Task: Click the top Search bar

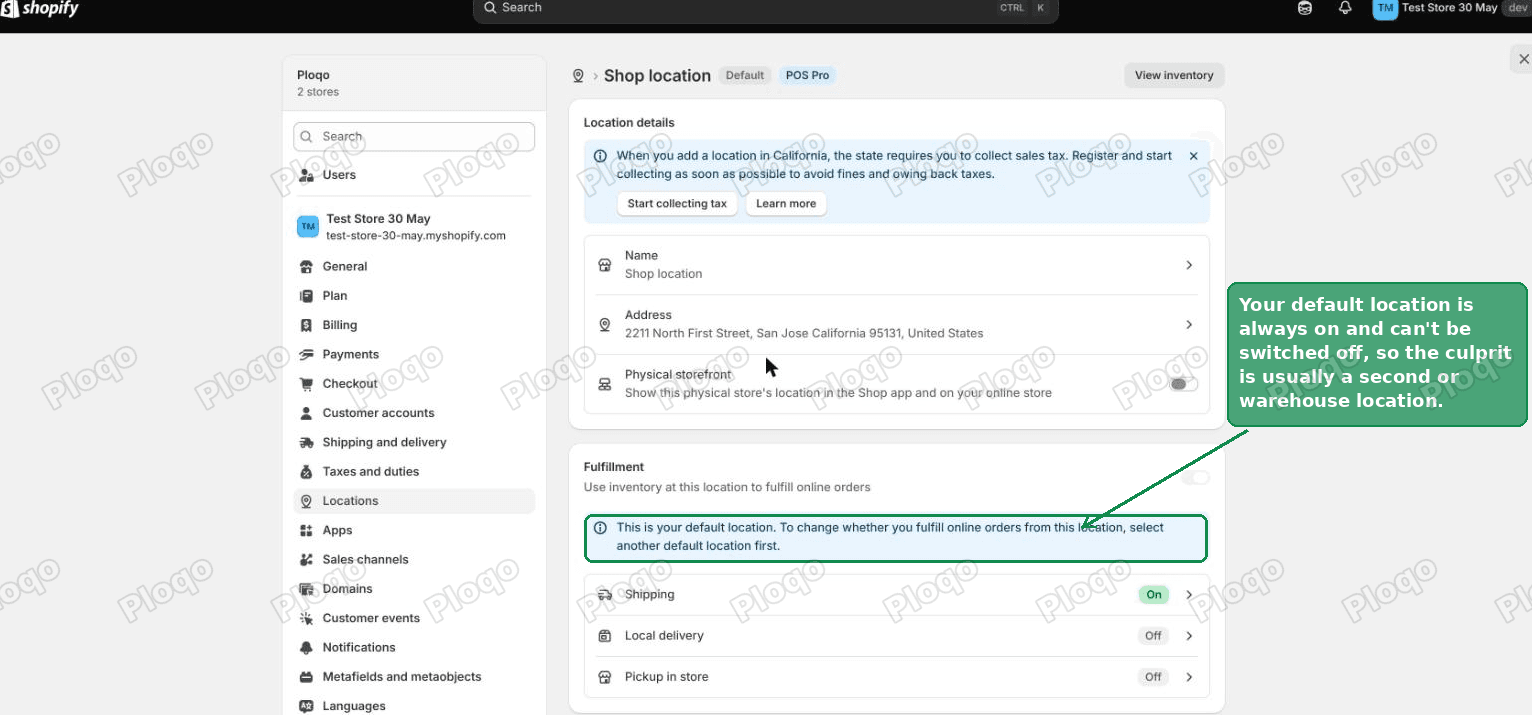Action: [x=765, y=9]
